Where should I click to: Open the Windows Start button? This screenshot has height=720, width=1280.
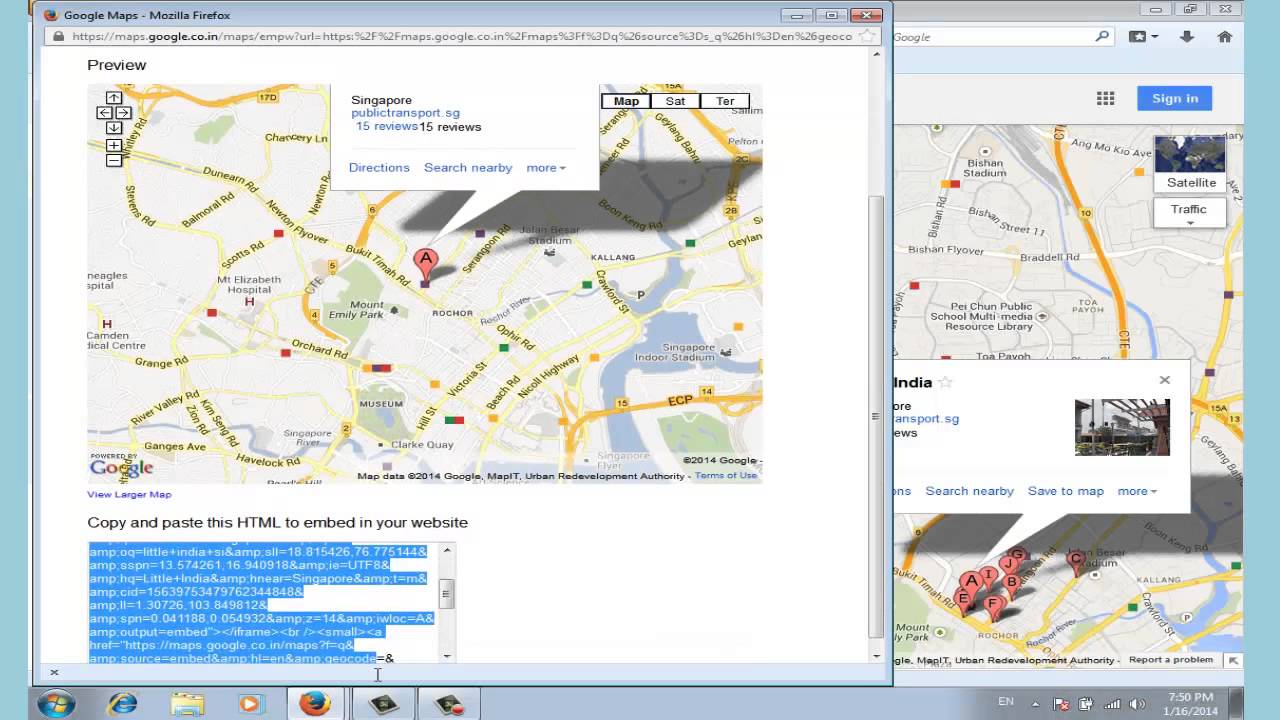56,703
